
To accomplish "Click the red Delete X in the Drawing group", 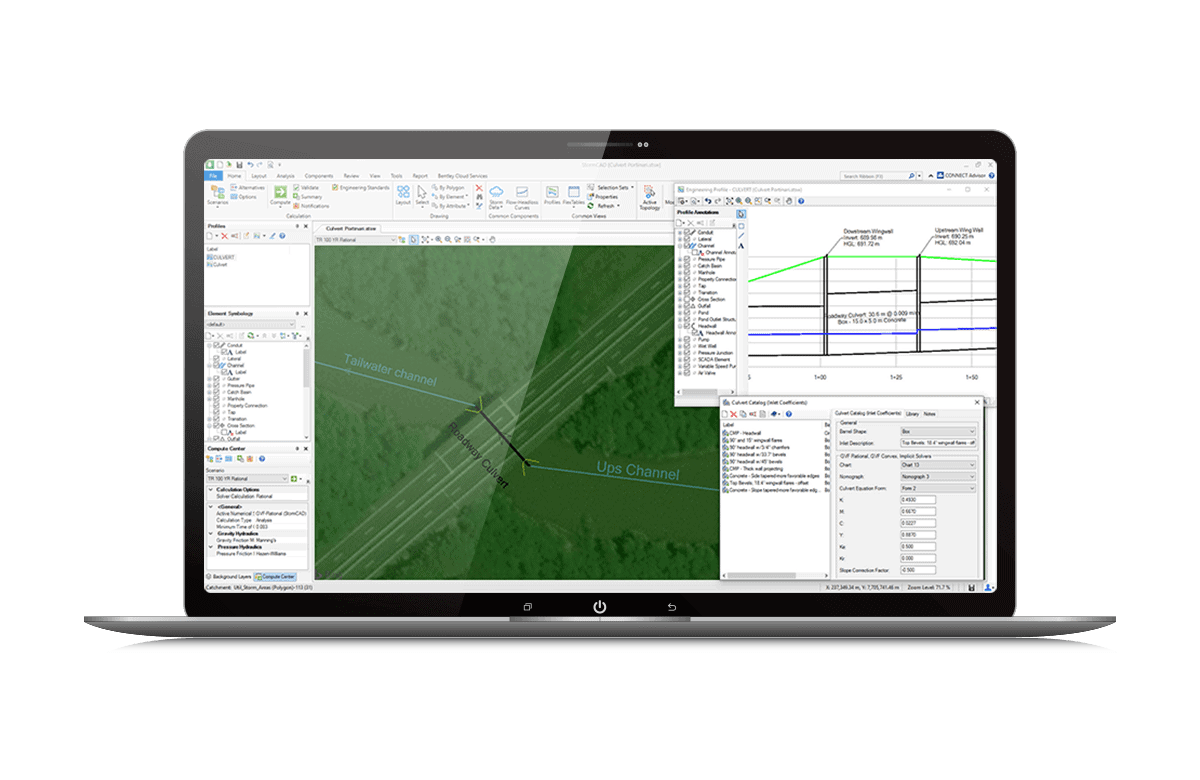I will tap(479, 187).
